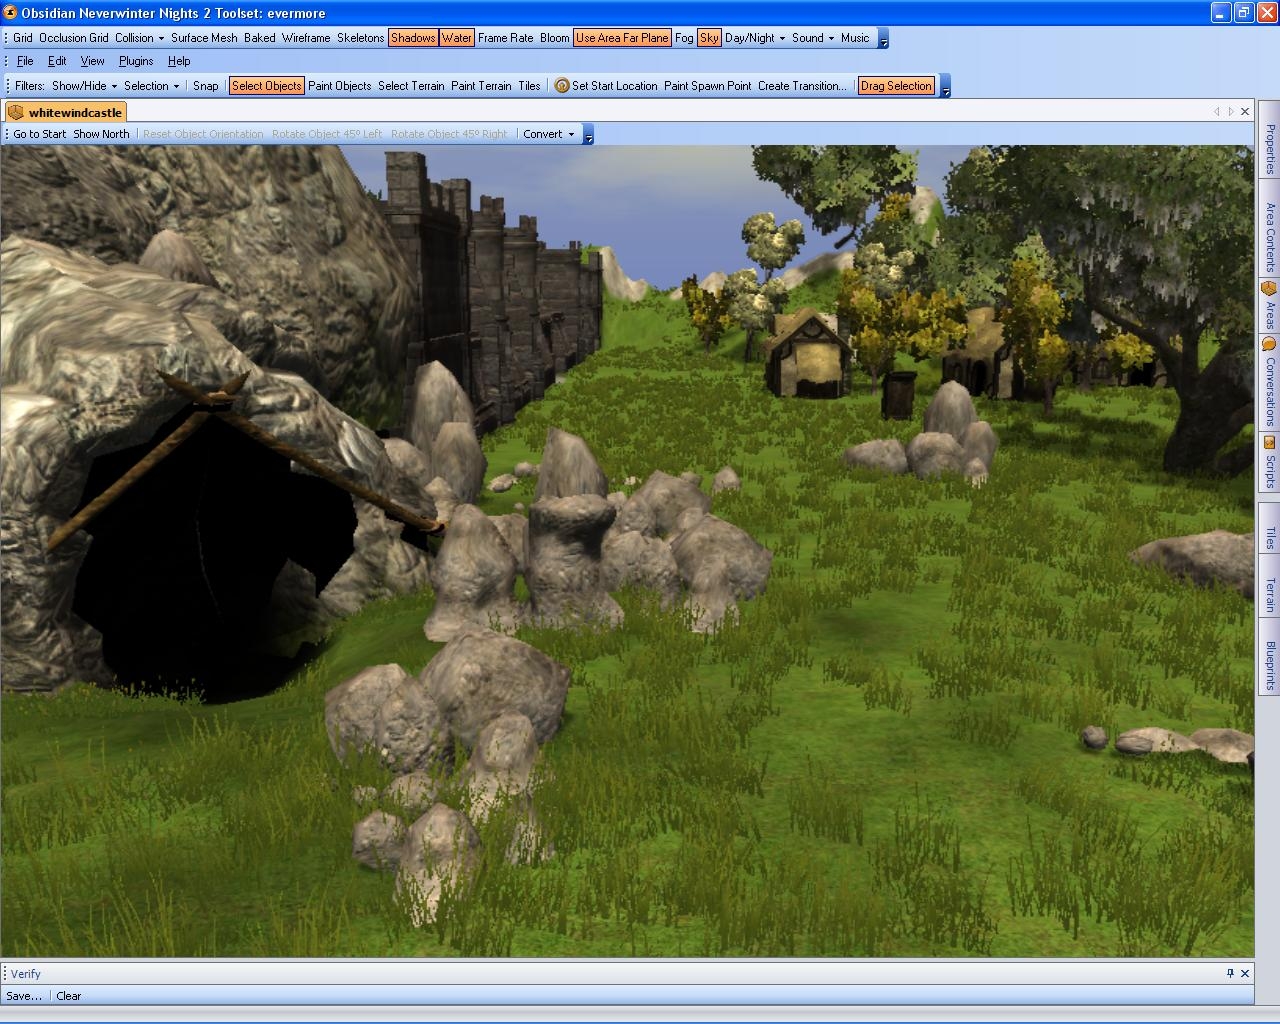The height and width of the screenshot is (1024, 1280).
Task: Close the whitewindcastle document with X
Action: tap(1245, 112)
